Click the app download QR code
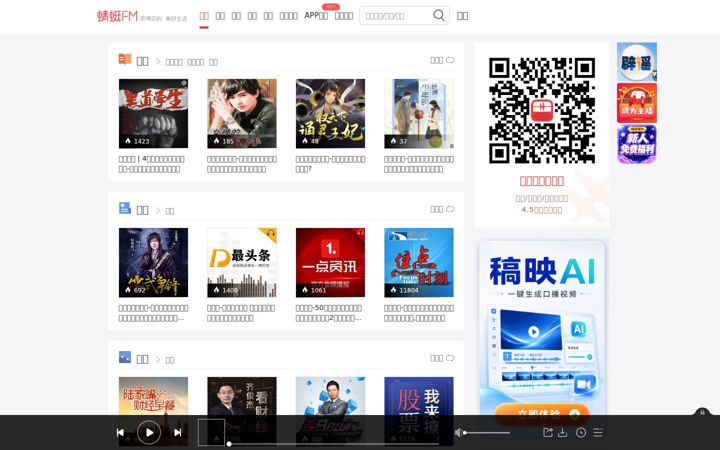The width and height of the screenshot is (720, 450). point(542,110)
